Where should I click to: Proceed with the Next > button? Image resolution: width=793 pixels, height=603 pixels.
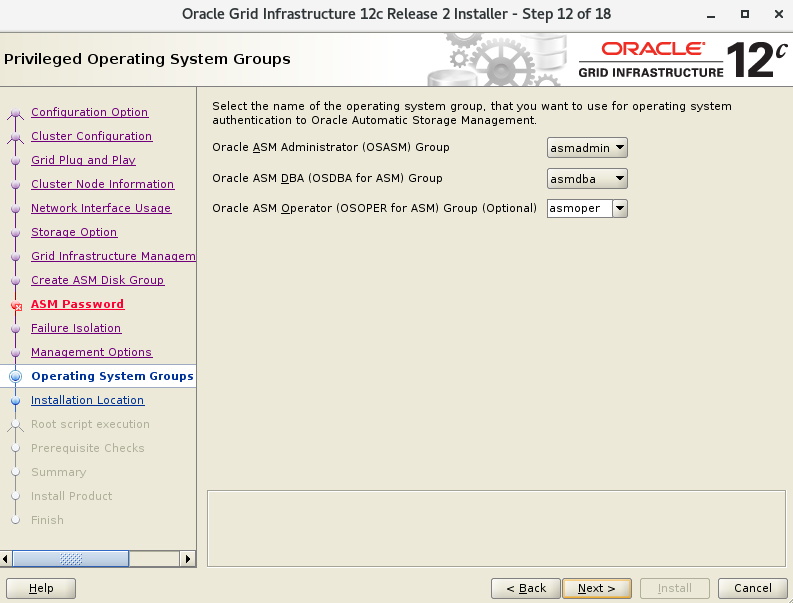(597, 588)
